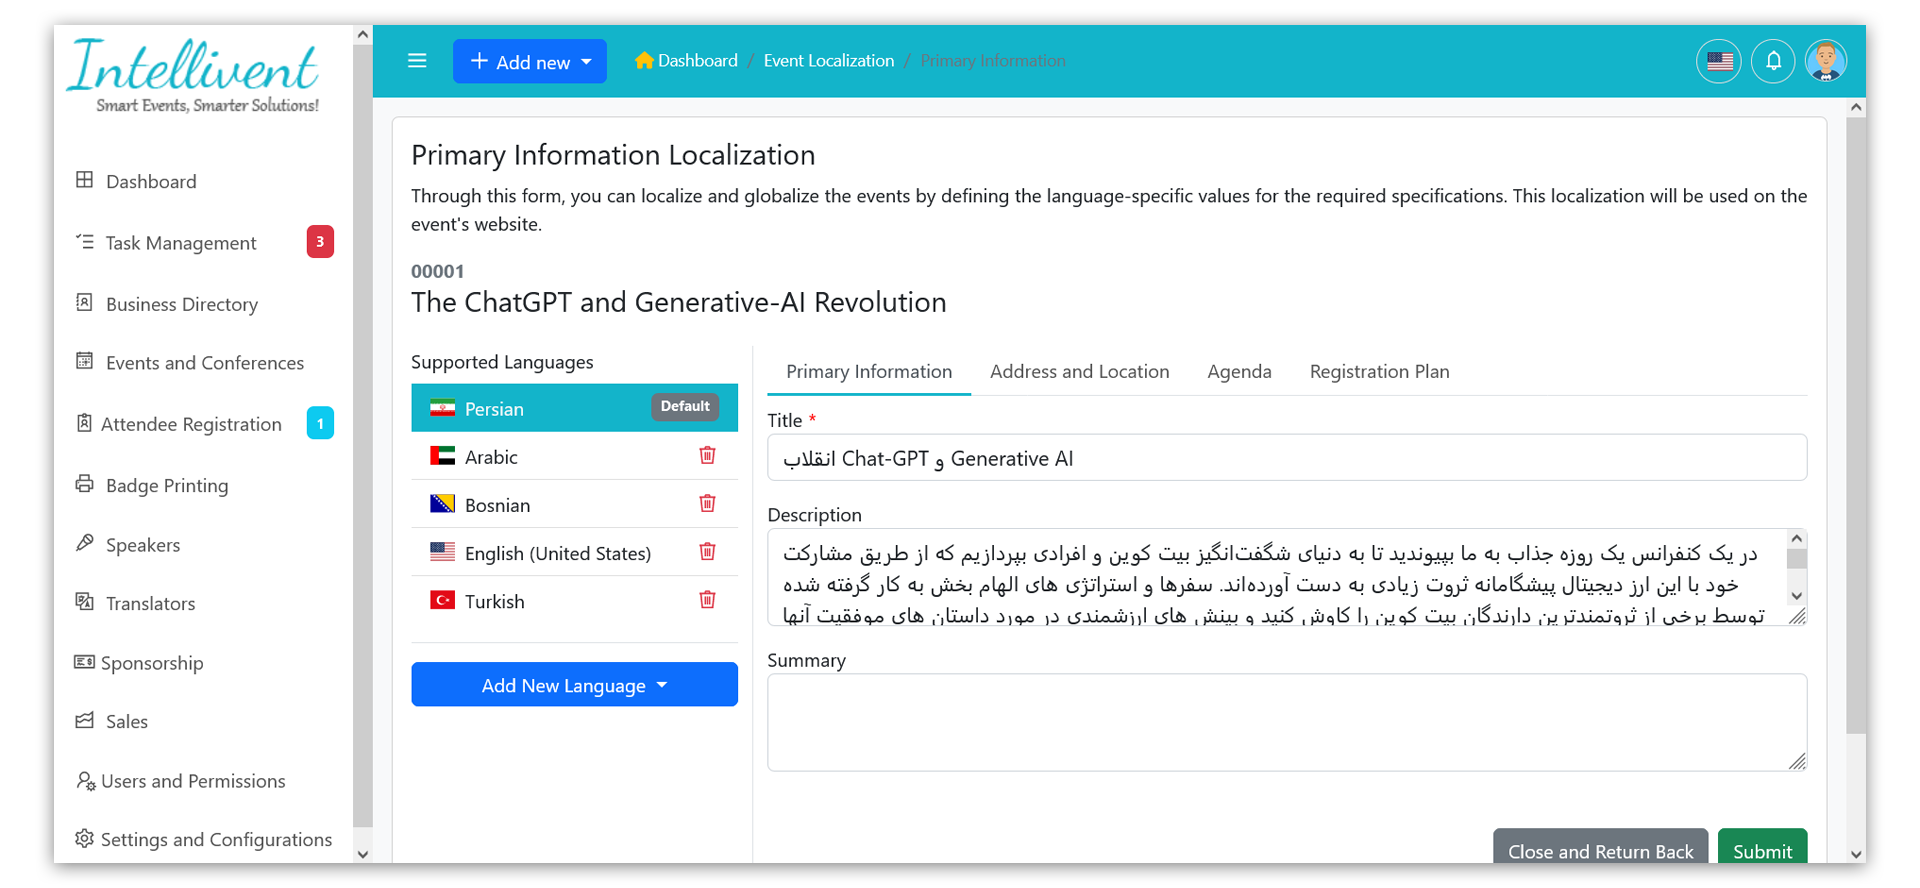Click the Settings and Configurations gear icon
1920x888 pixels.
[85, 838]
